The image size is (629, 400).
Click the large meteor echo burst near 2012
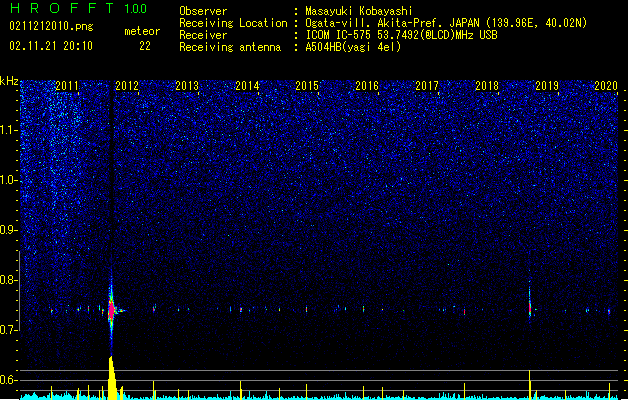tap(112, 310)
